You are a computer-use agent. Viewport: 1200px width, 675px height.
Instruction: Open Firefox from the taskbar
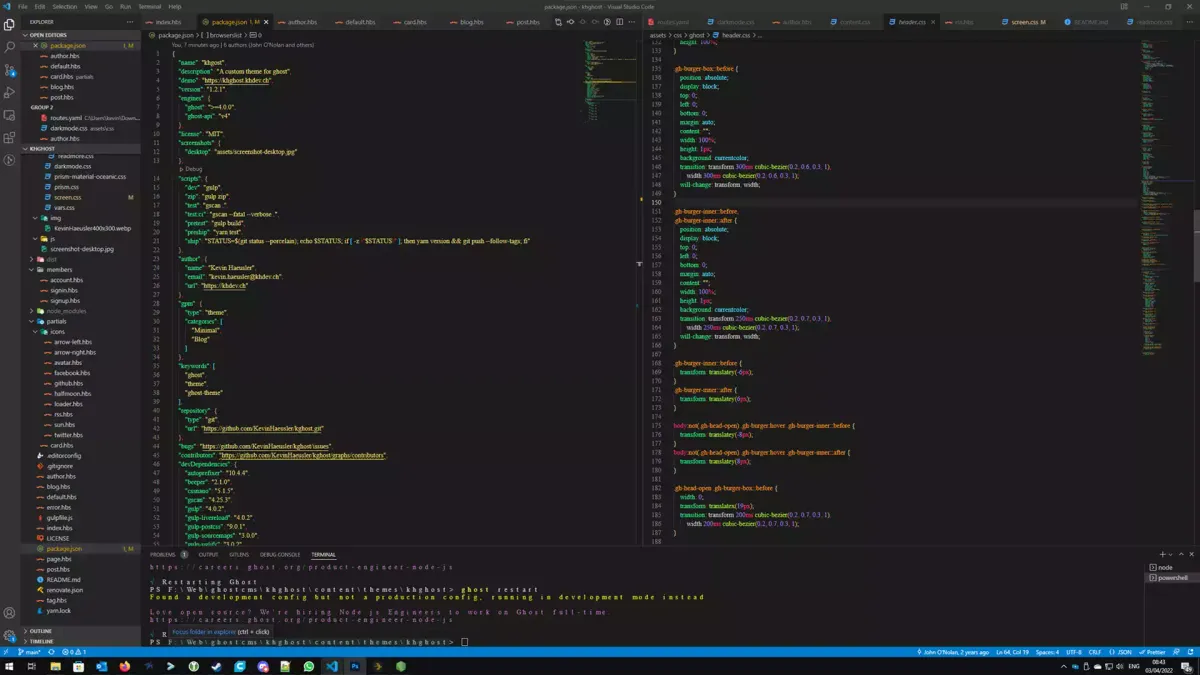pos(125,666)
